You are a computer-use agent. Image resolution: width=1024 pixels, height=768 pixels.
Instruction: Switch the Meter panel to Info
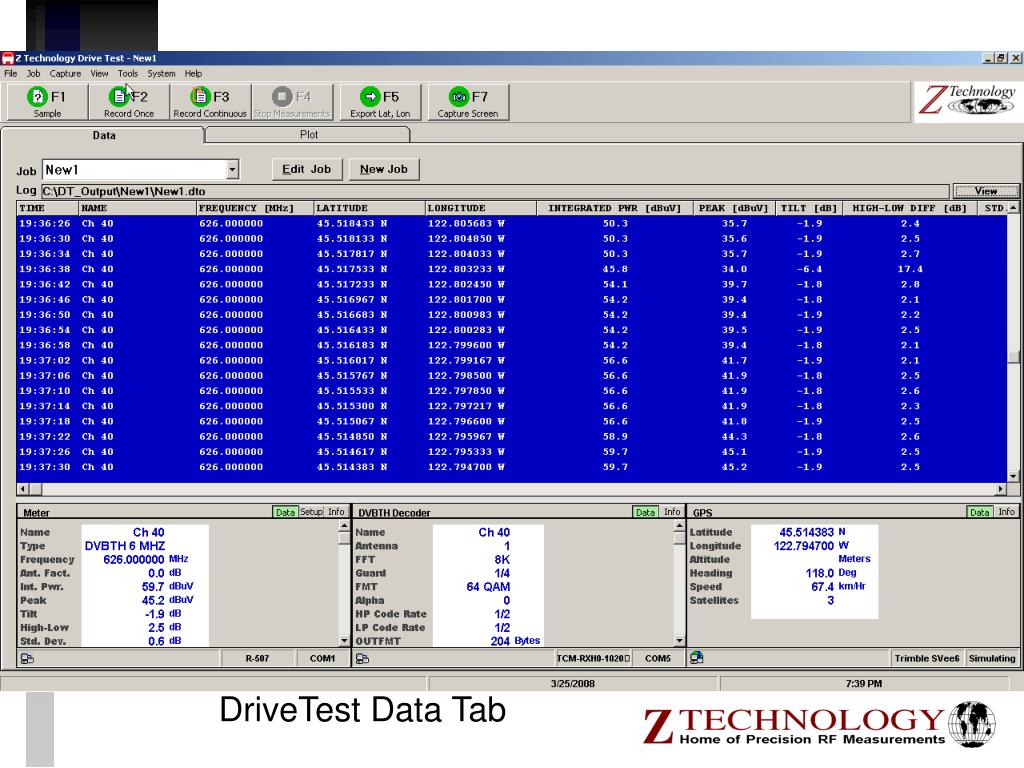pos(336,512)
